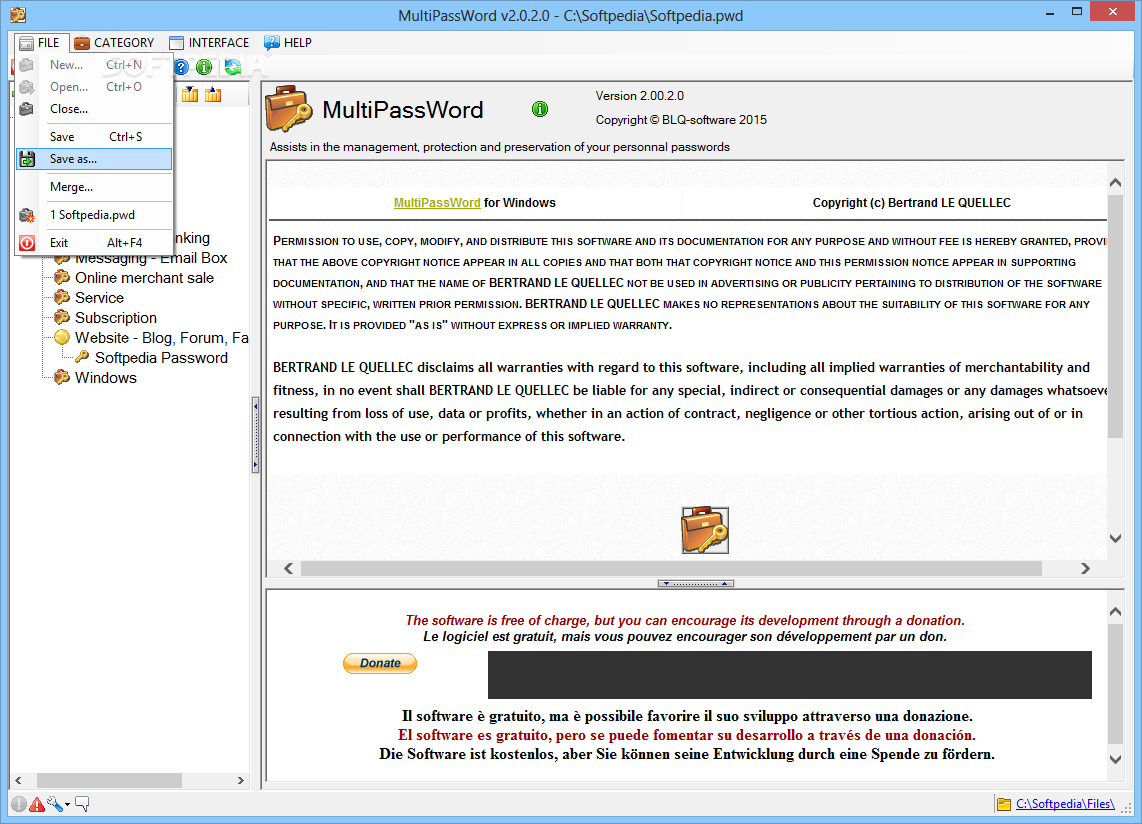
Task: Open the dropdown arrow next to the wrench
Action: [67, 804]
